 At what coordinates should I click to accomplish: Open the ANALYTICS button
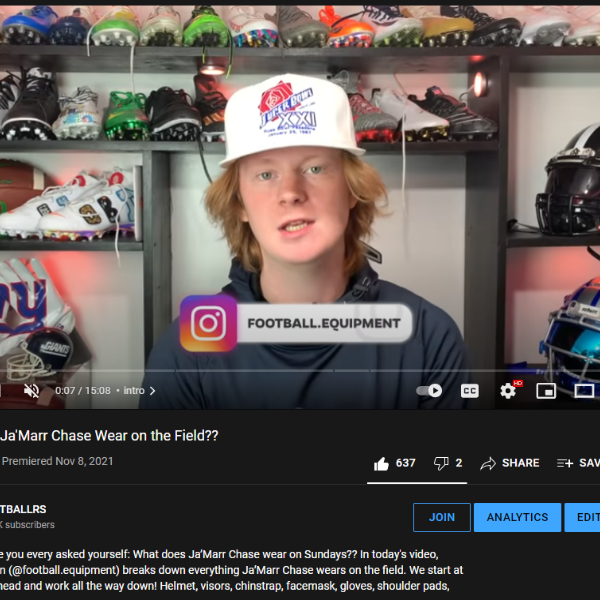pos(517,517)
